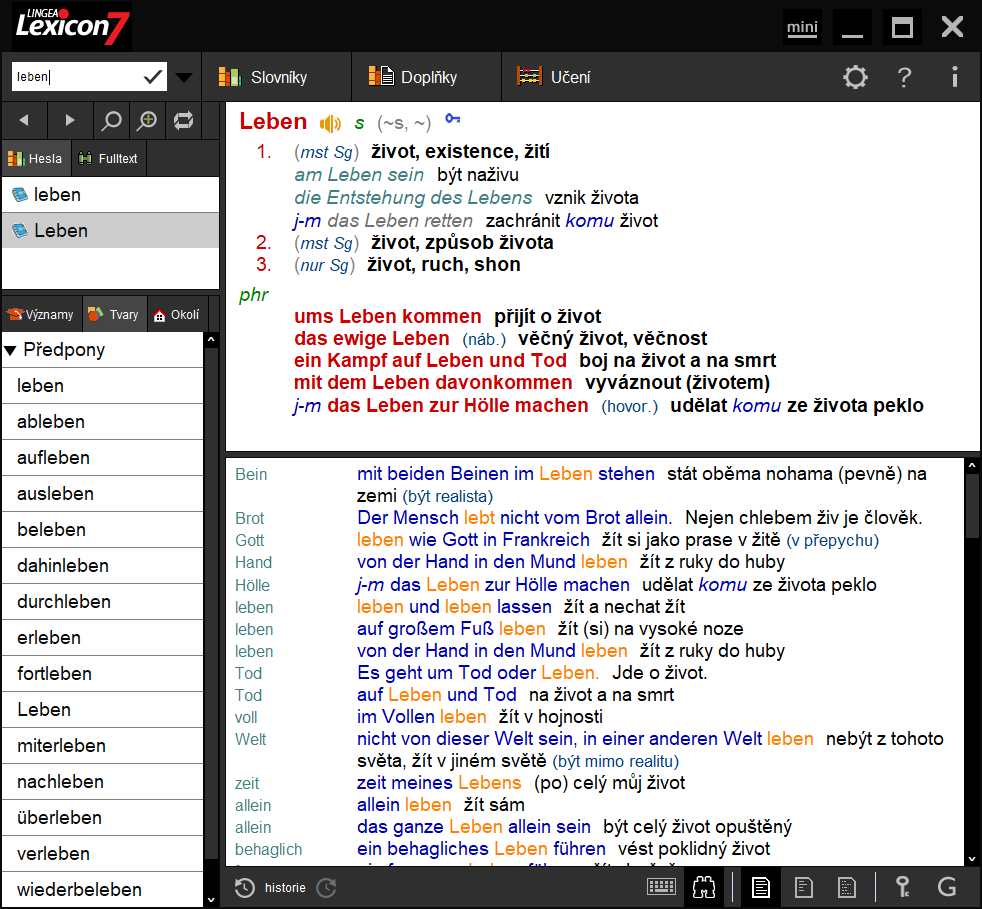Image resolution: width=982 pixels, height=909 pixels.
Task: Open the Učení menu
Action: pos(554,77)
